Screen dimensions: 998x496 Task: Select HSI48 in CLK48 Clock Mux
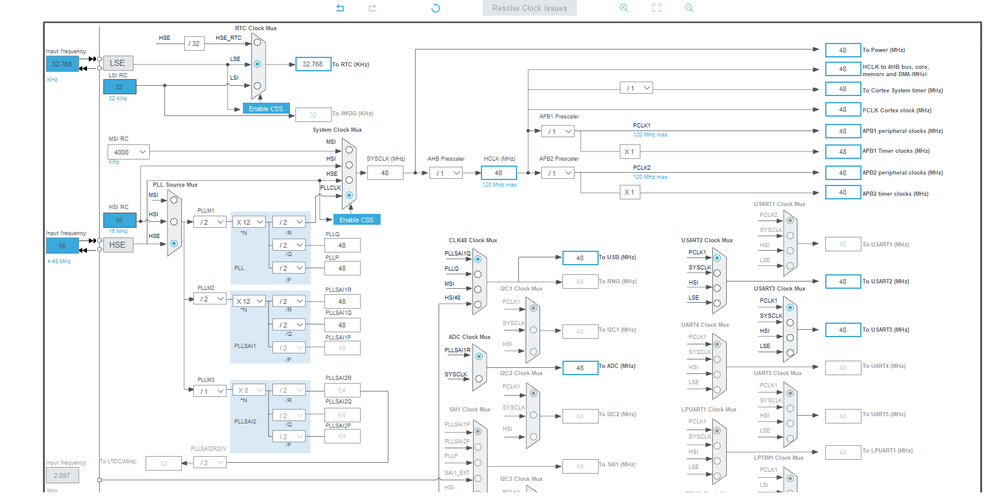pos(478,304)
